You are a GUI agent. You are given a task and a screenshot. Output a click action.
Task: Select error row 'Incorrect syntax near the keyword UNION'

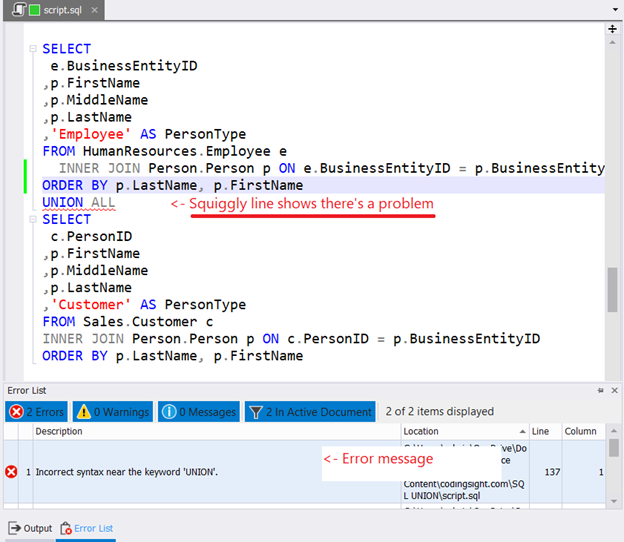click(x=304, y=472)
